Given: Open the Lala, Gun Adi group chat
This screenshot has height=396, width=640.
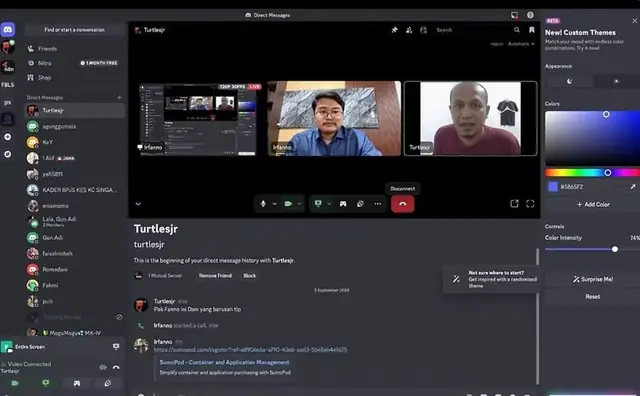Looking at the screenshot, I should (74, 221).
